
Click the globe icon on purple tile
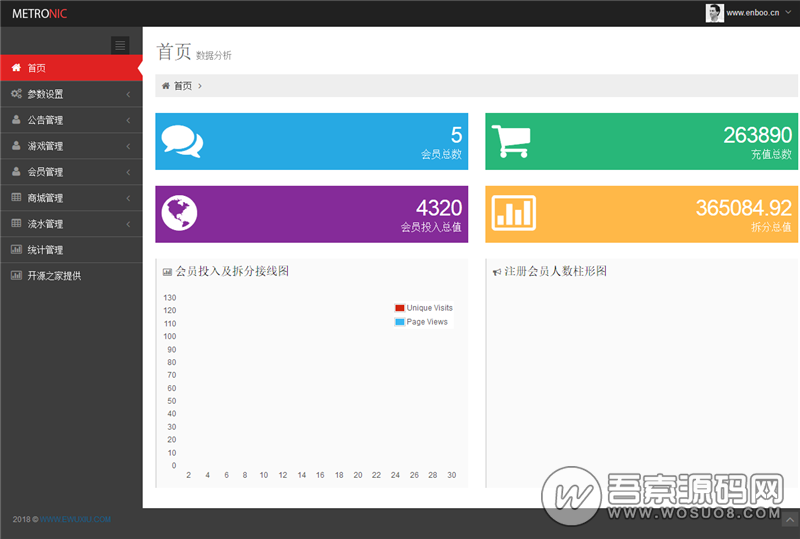(179, 212)
